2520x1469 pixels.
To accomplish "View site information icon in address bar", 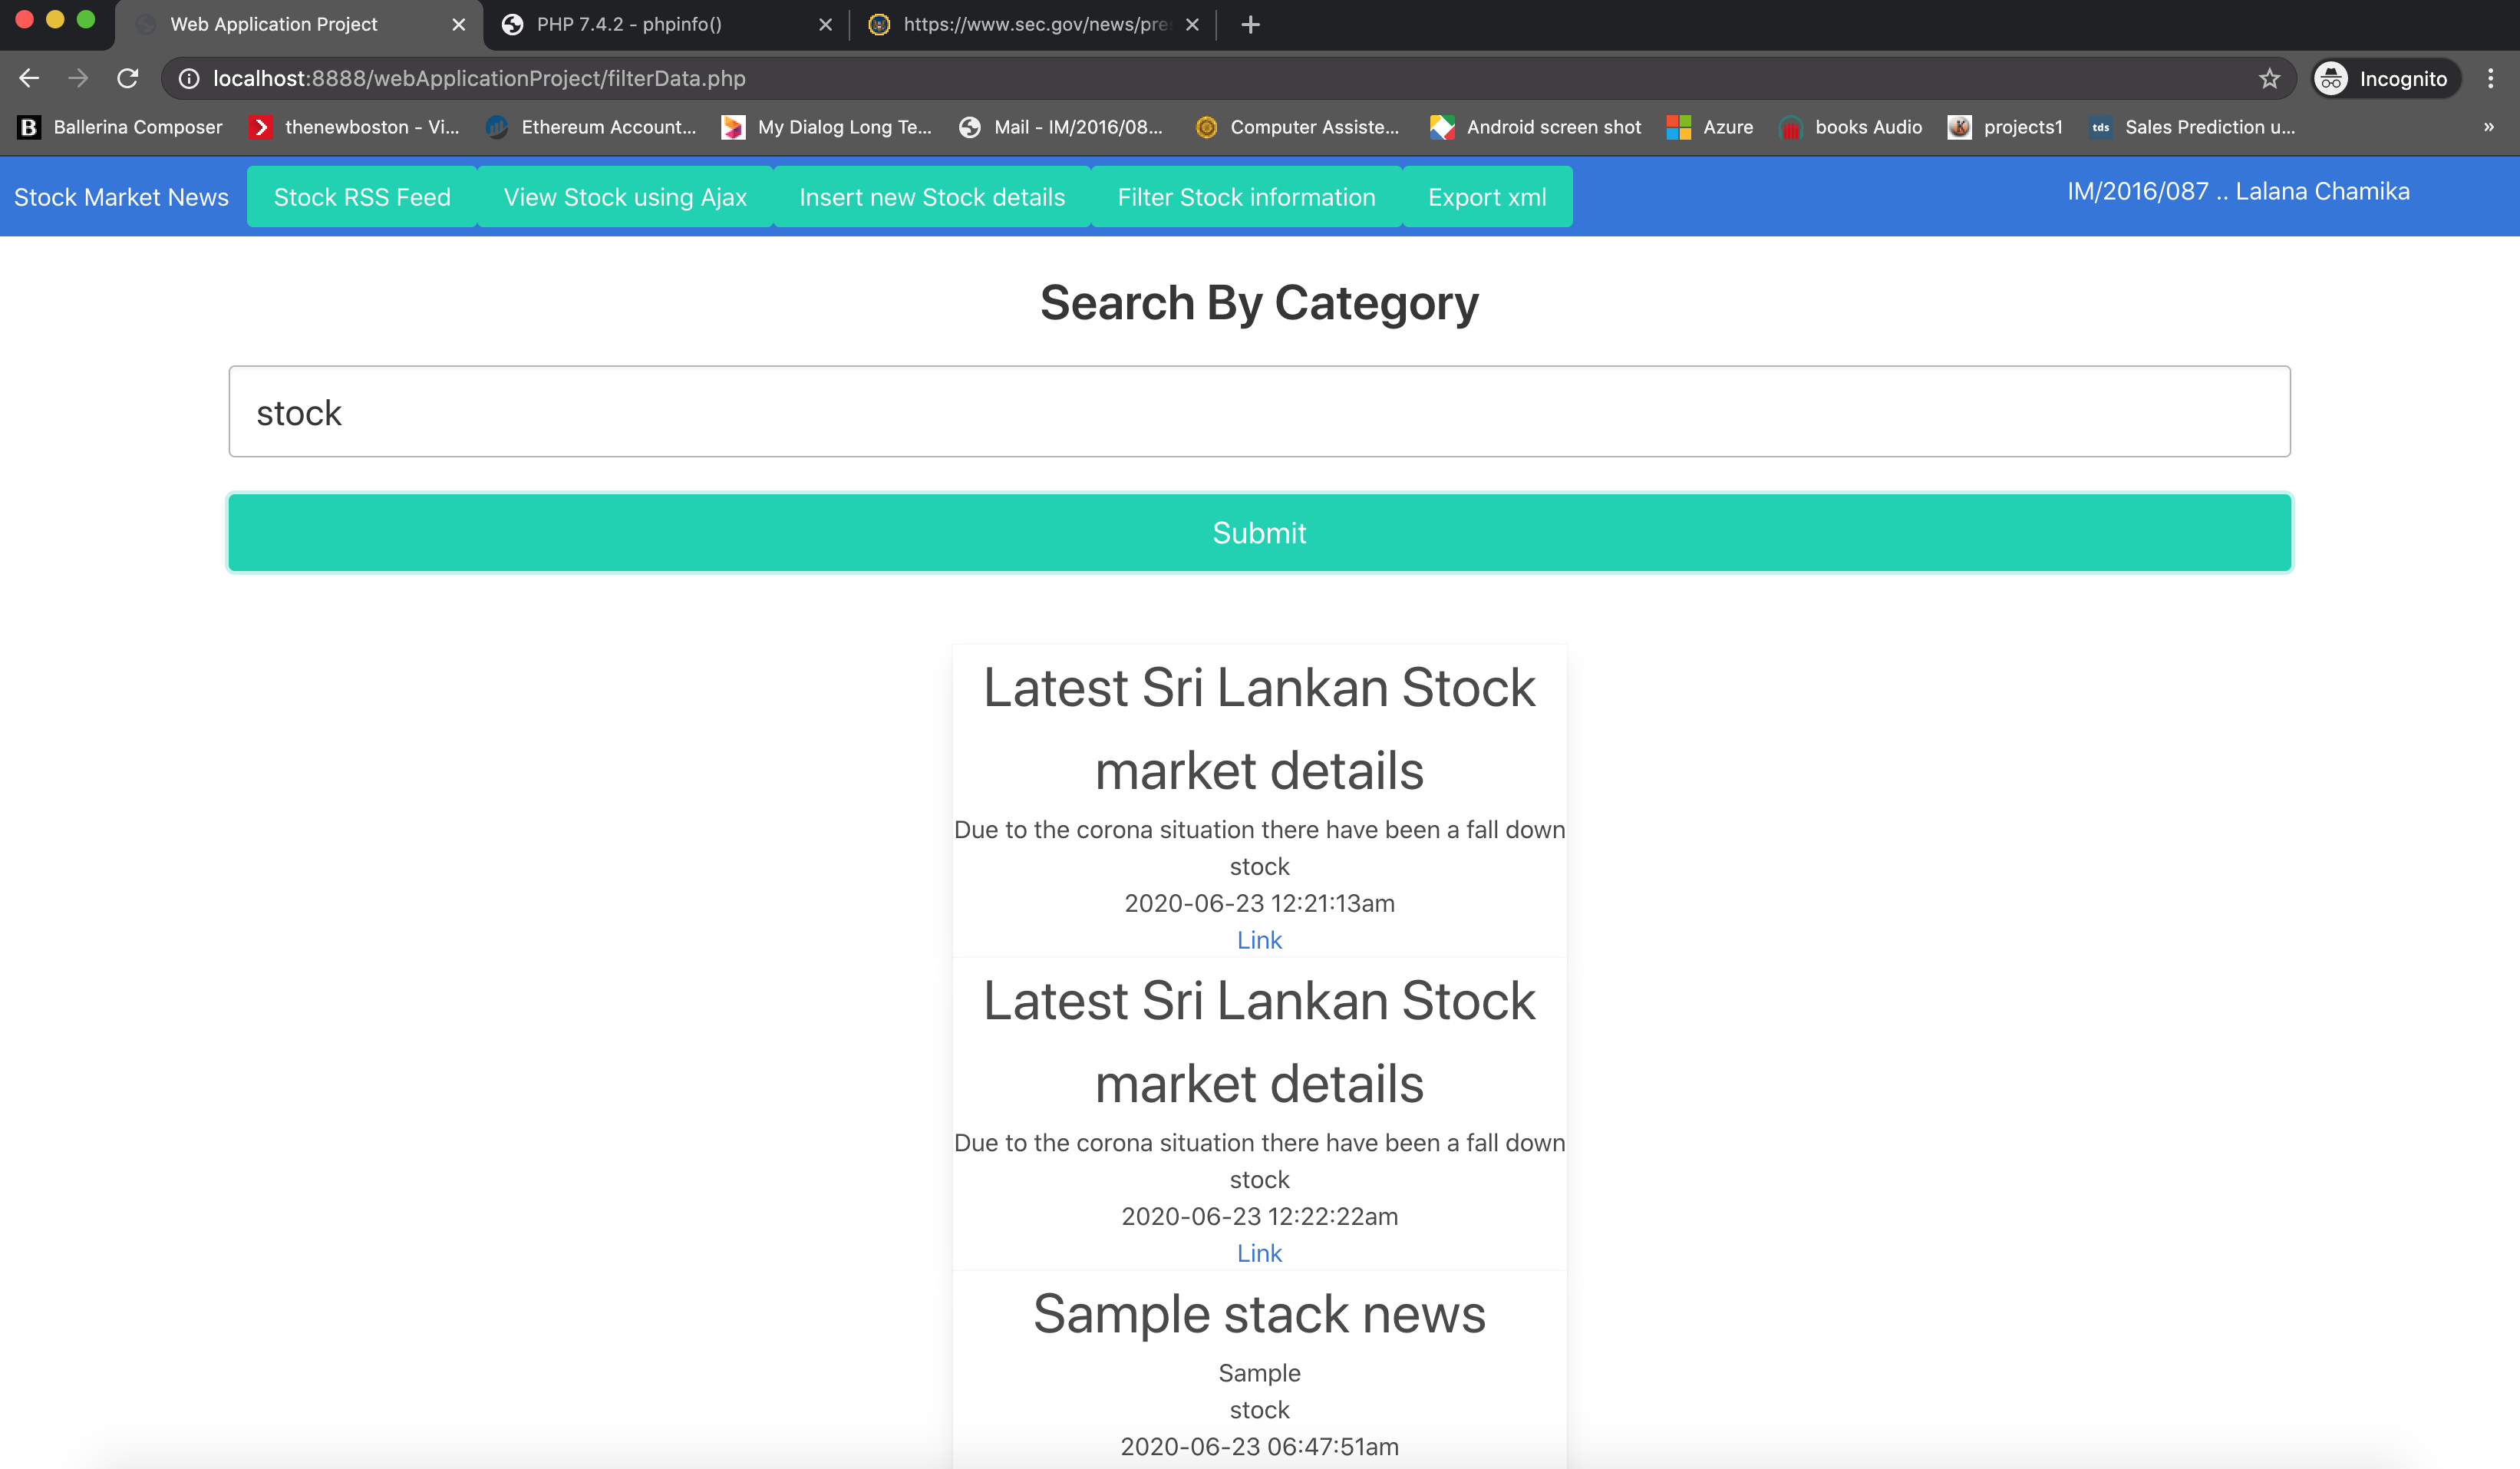I will tap(189, 78).
